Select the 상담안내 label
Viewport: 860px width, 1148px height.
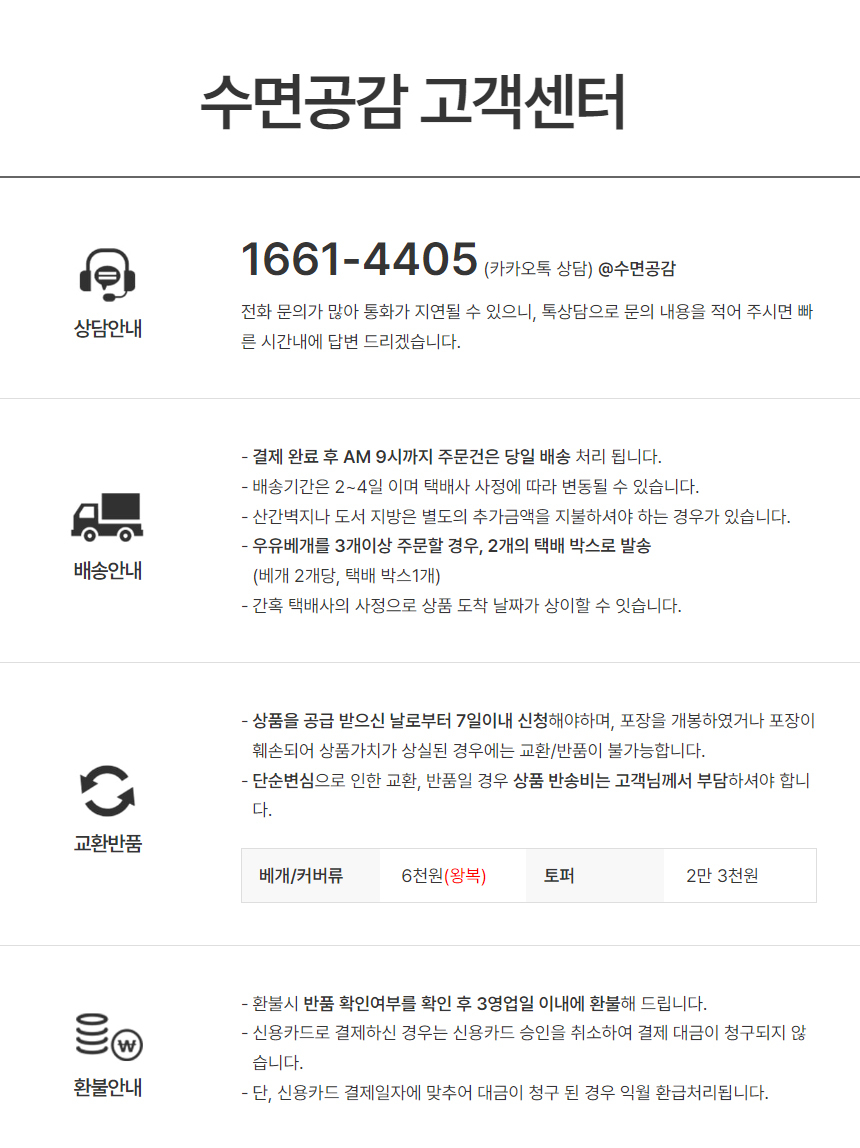click(107, 328)
